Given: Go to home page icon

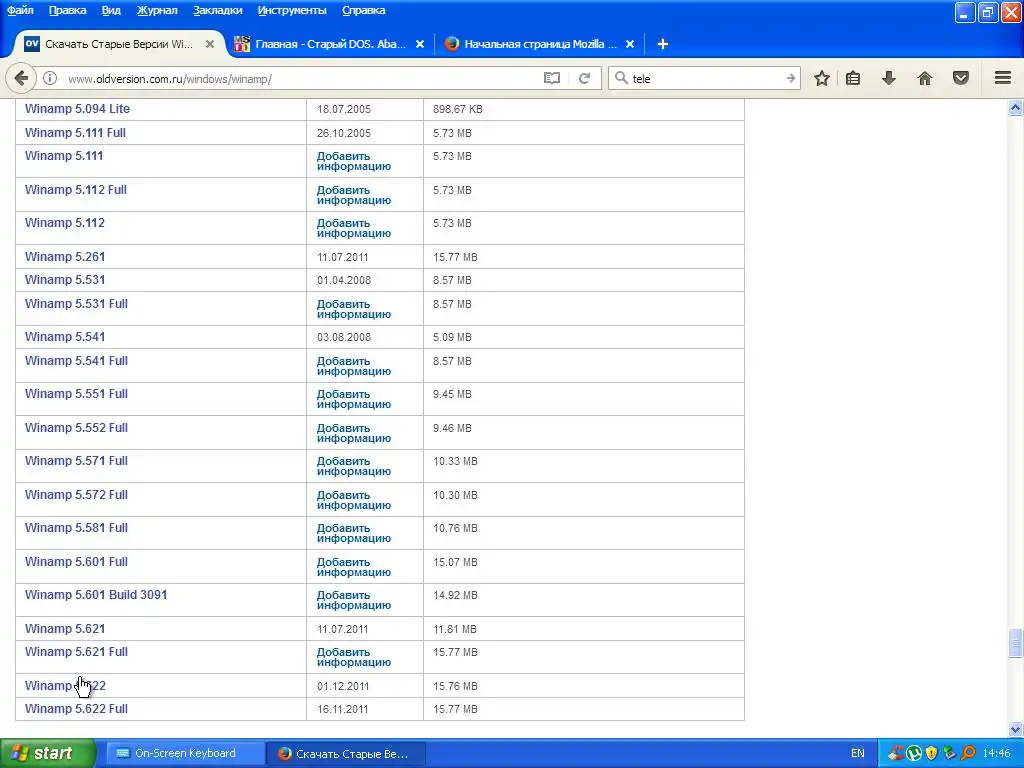Looking at the screenshot, I should tap(925, 78).
